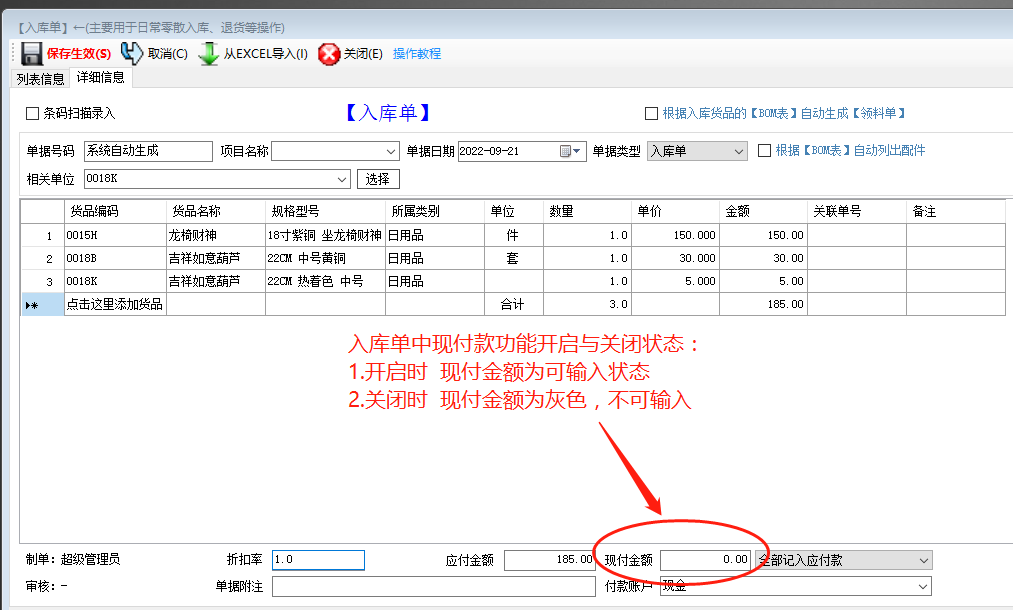This screenshot has height=610, width=1013.
Task: Expand the 相关单位 dropdown showing 0018K
Action: click(341, 179)
